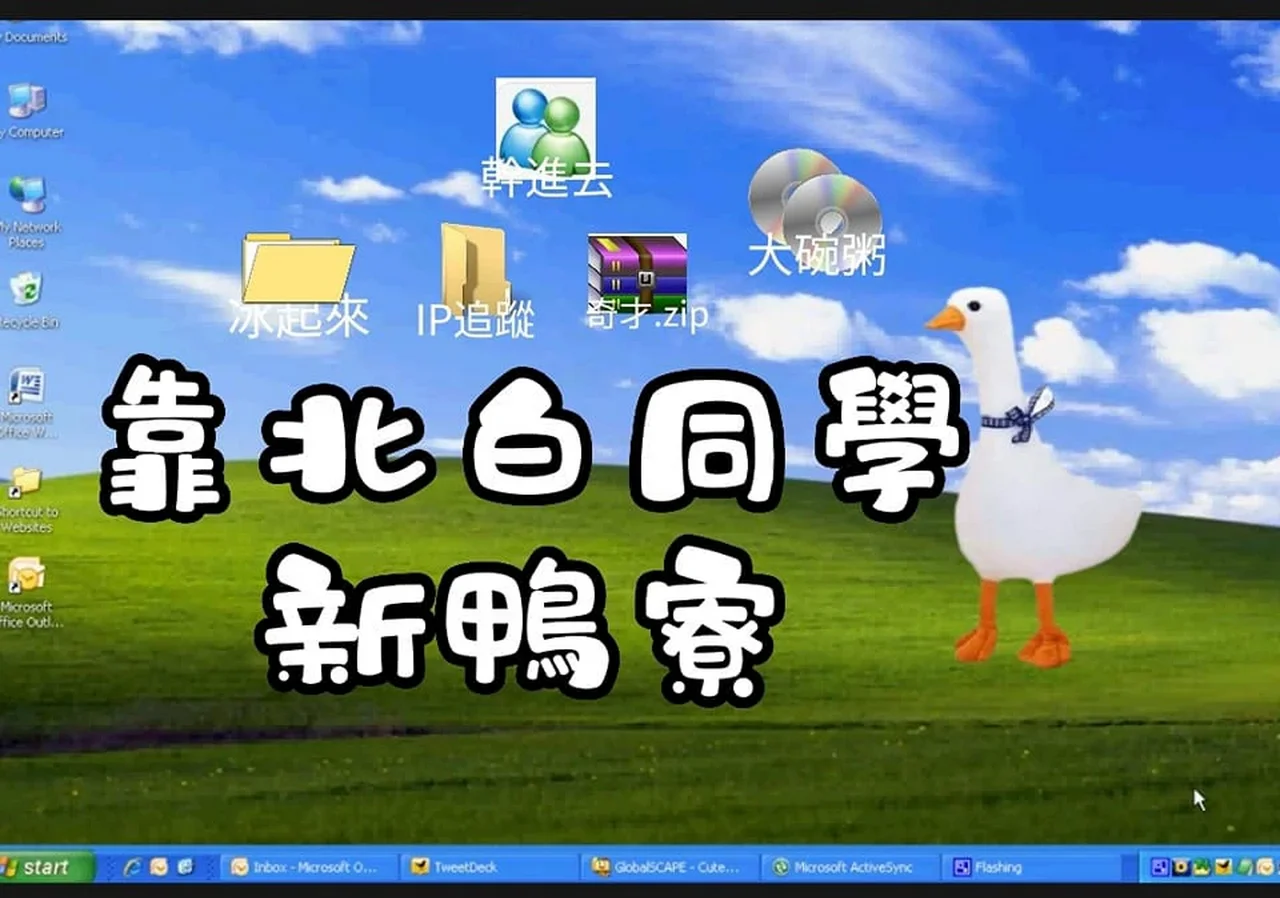1280x898 pixels.
Task: Switch to the Flashing taskbar button
Action: coord(1032,867)
